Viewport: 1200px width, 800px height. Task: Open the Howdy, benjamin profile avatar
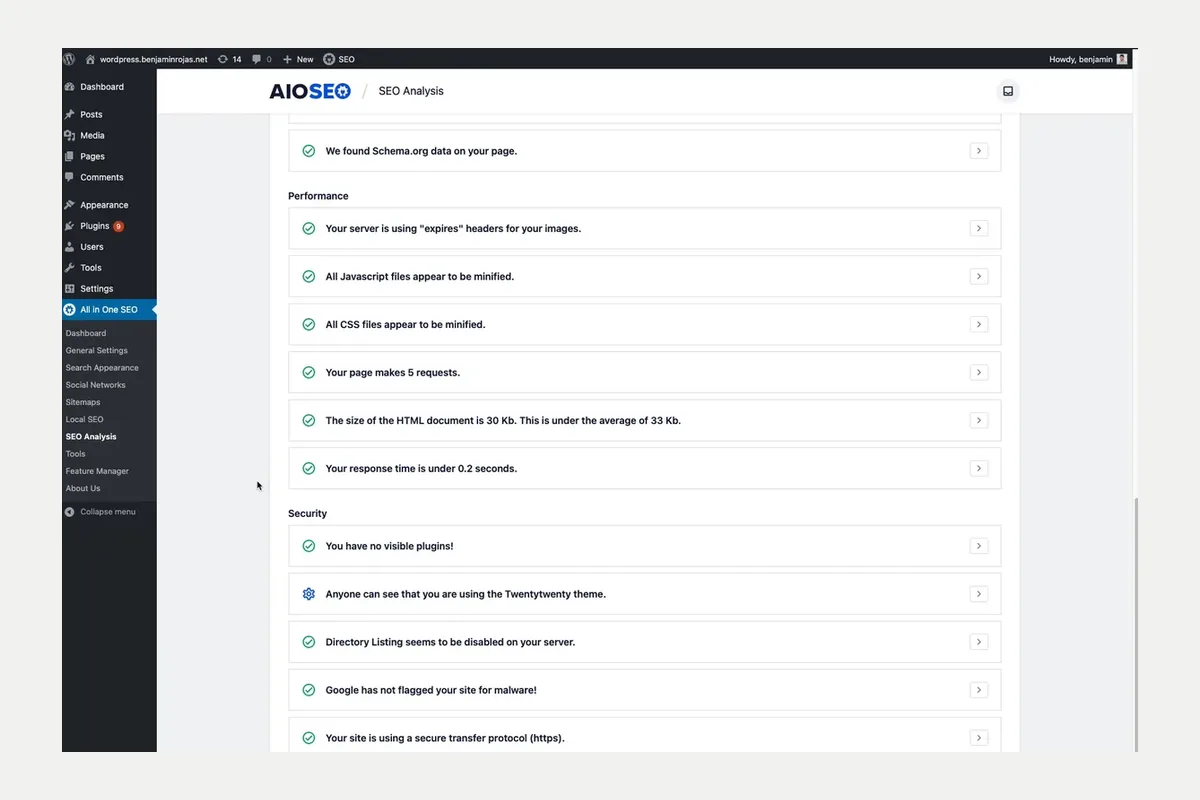pyautogui.click(x=1122, y=59)
